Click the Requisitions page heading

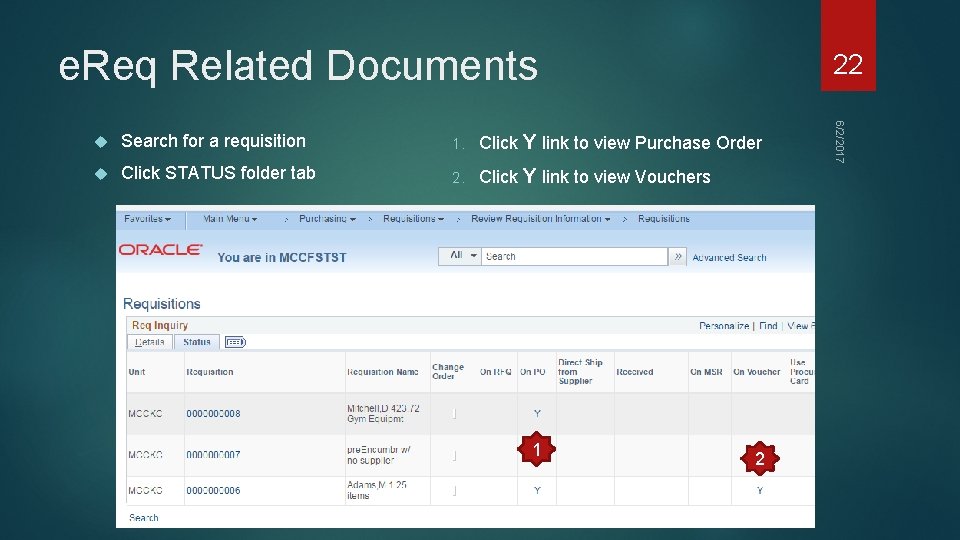(x=162, y=304)
